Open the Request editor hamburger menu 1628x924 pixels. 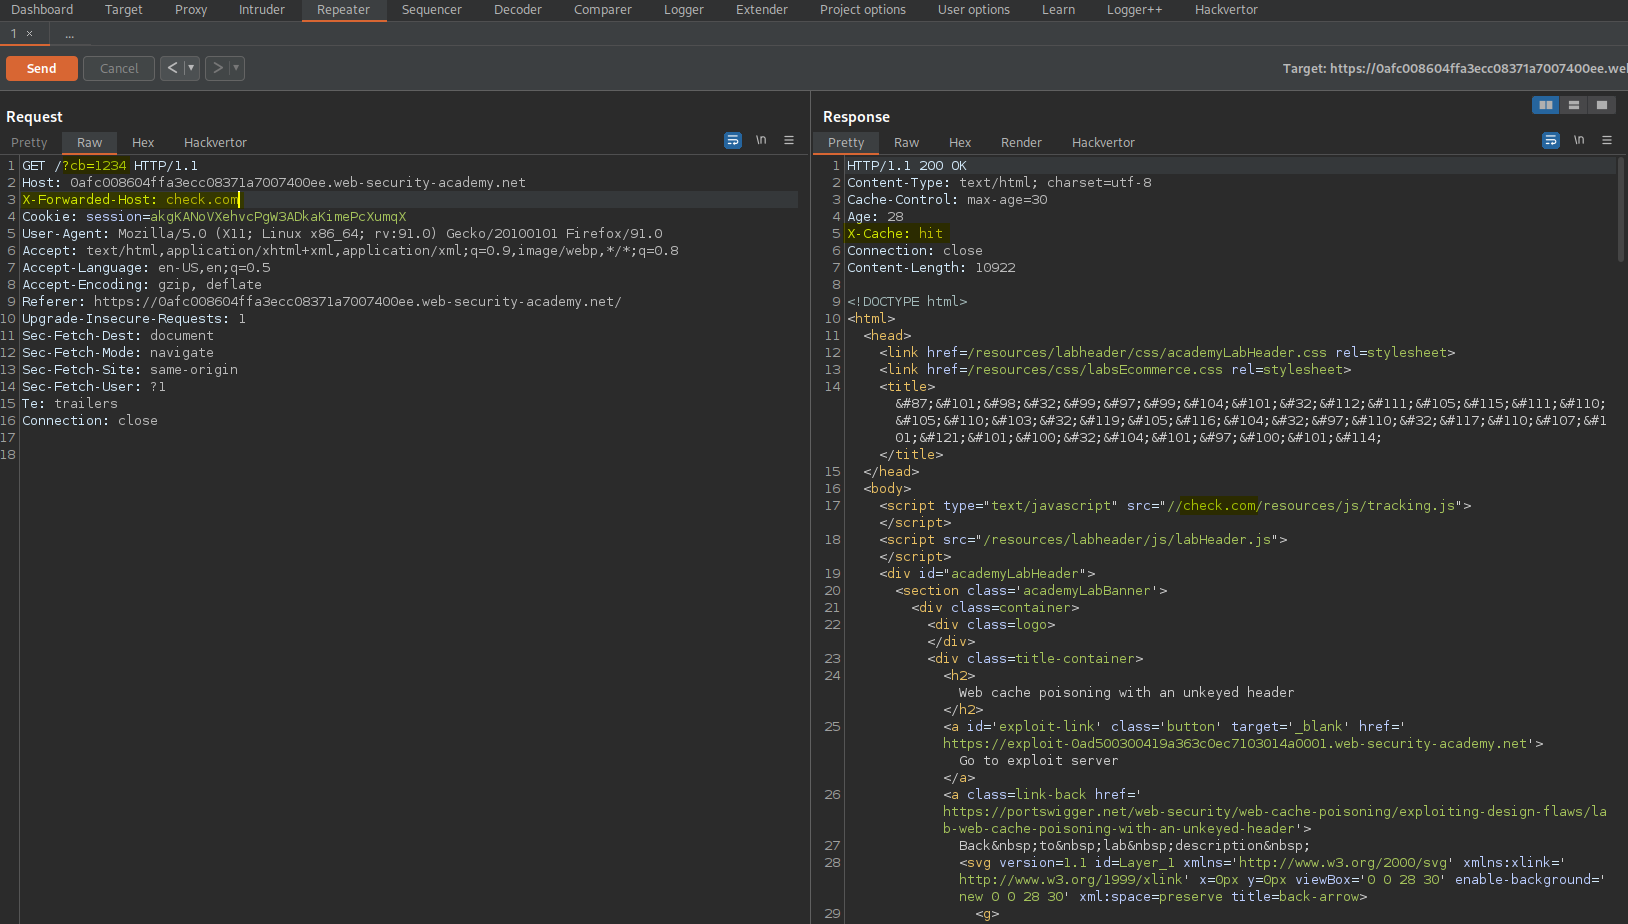click(789, 141)
